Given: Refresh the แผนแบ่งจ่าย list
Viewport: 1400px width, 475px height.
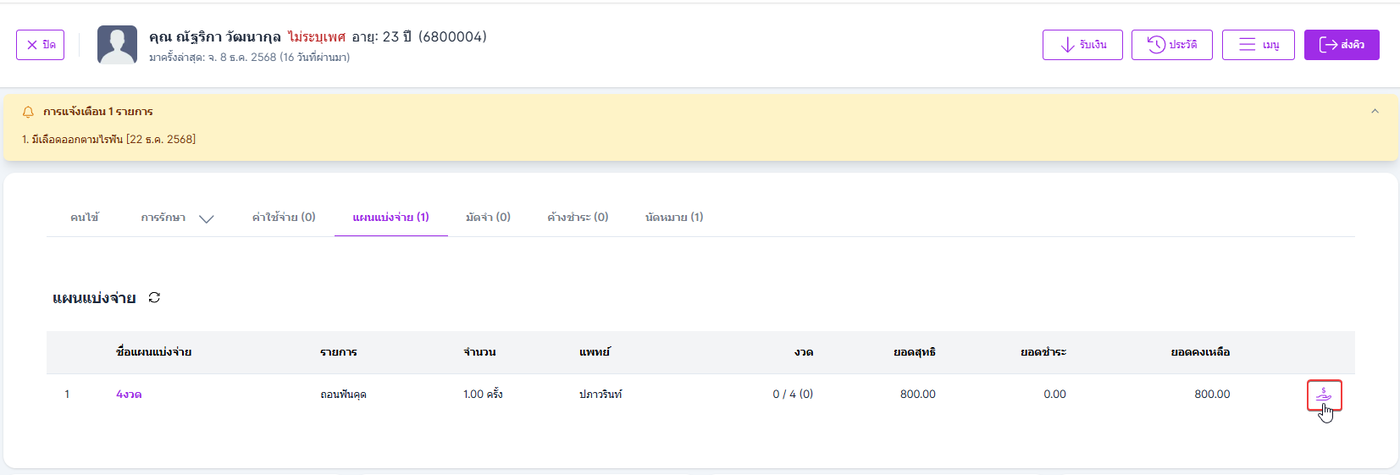Looking at the screenshot, I should click(154, 297).
